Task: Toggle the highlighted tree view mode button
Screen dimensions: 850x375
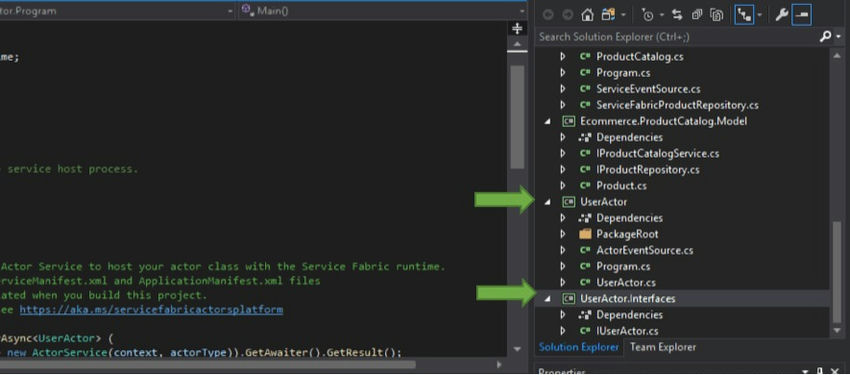Action: pos(744,15)
